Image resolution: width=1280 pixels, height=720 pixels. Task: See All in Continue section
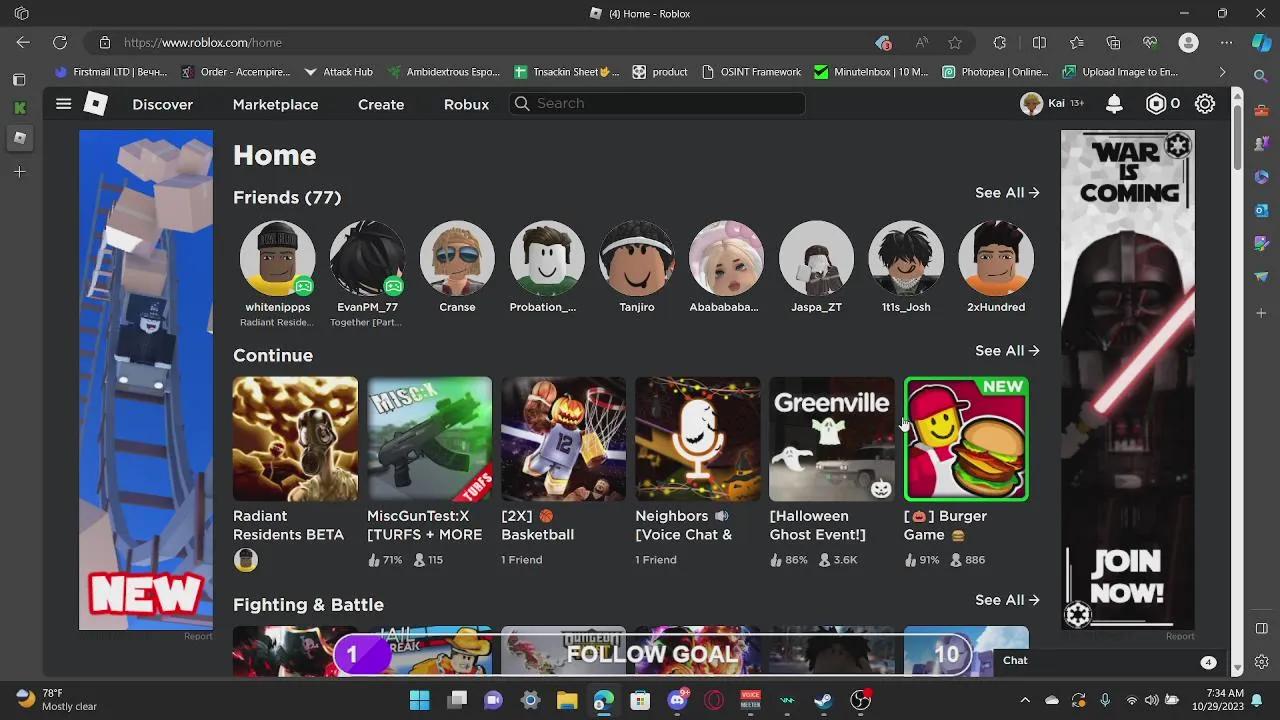(1007, 351)
